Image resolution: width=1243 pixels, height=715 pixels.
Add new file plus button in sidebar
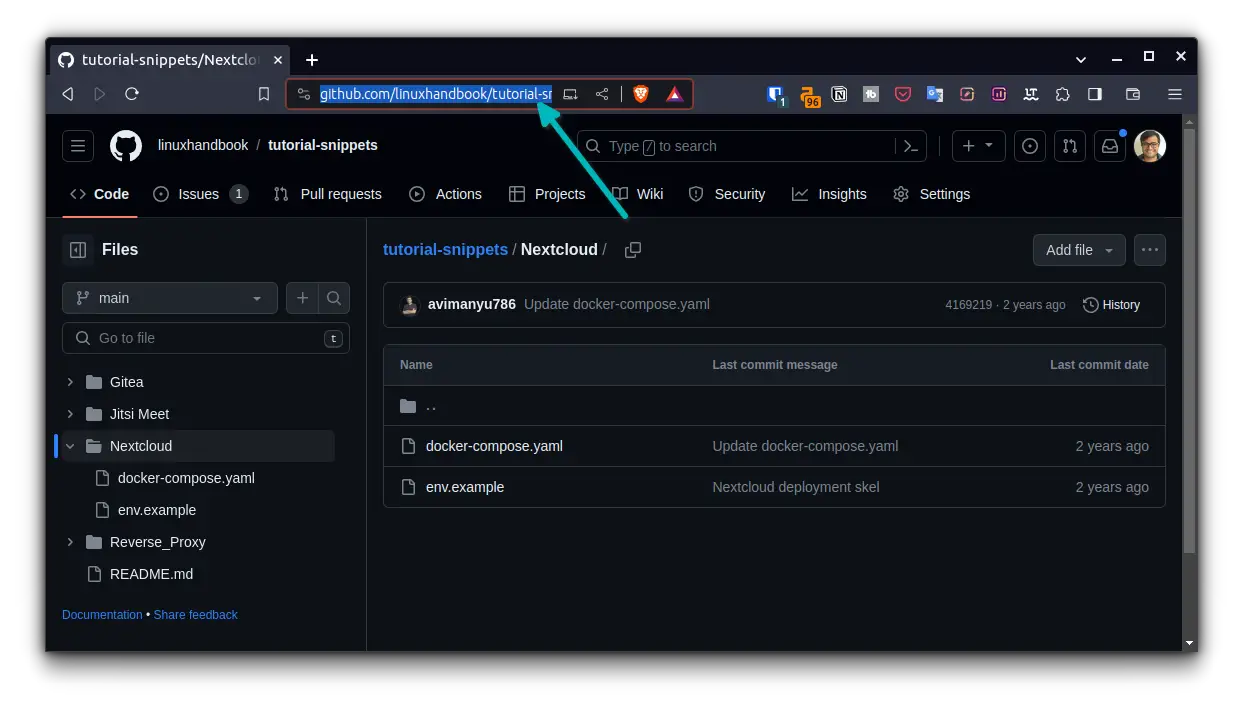(302, 298)
